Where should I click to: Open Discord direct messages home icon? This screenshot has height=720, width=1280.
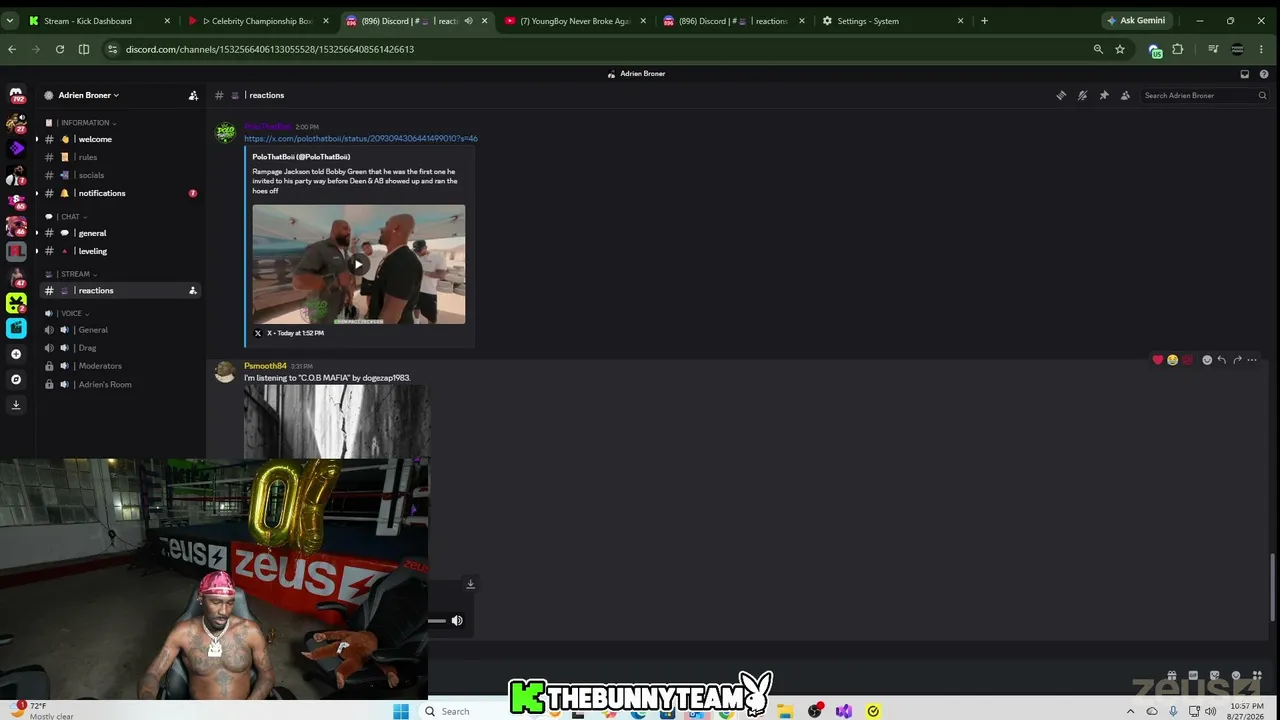click(16, 96)
